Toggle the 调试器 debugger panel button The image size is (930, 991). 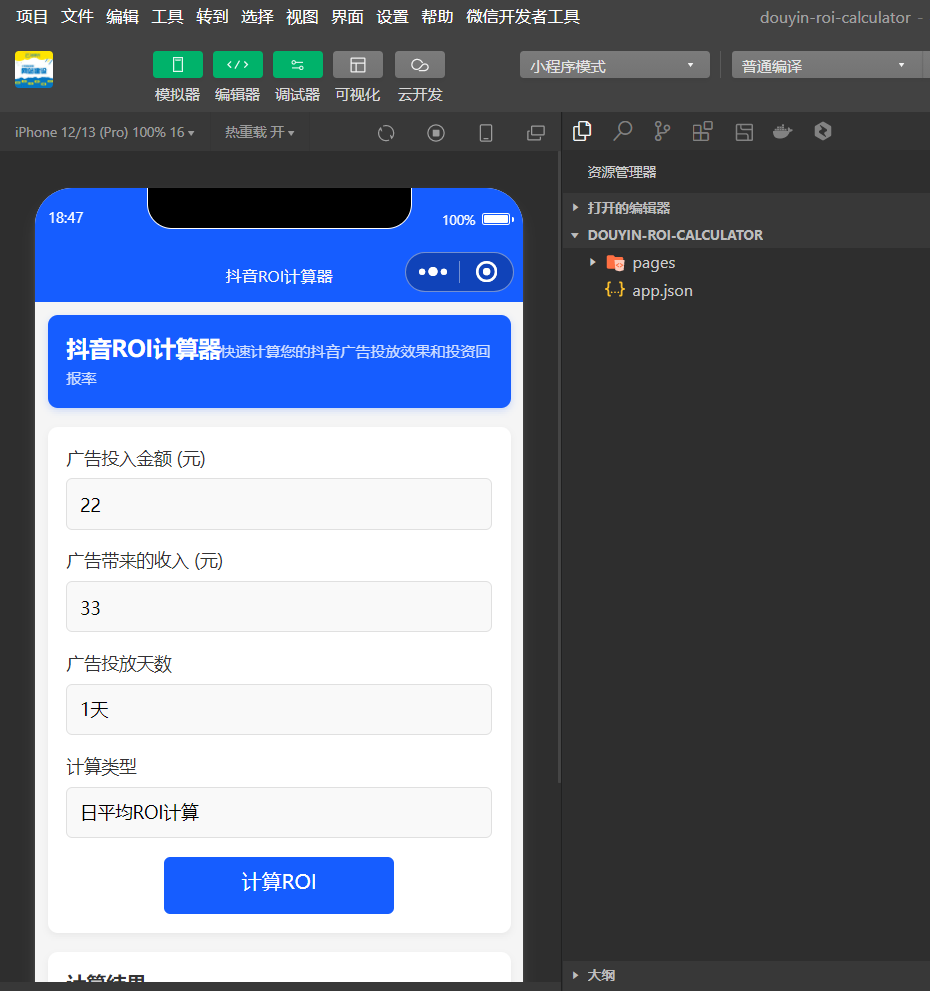click(x=298, y=64)
